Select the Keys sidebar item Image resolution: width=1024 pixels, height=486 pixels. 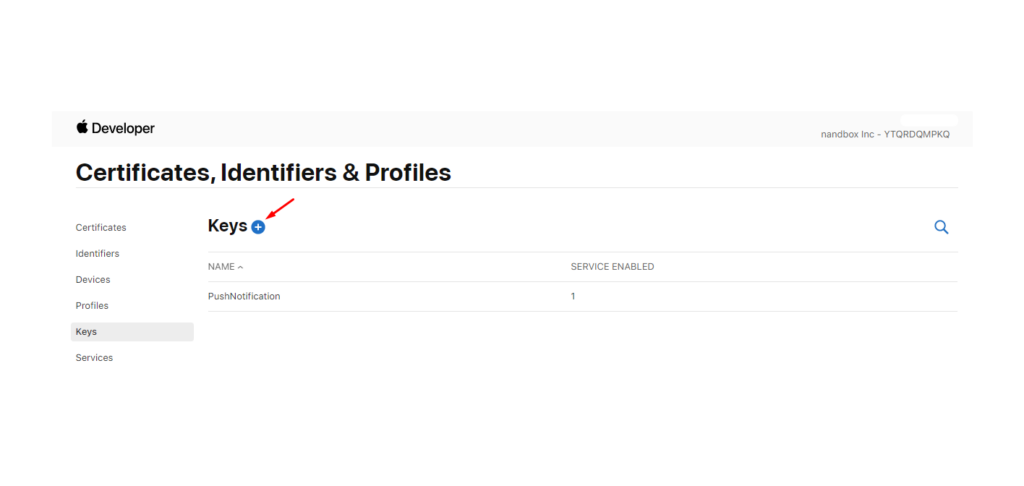pyautogui.click(x=87, y=332)
